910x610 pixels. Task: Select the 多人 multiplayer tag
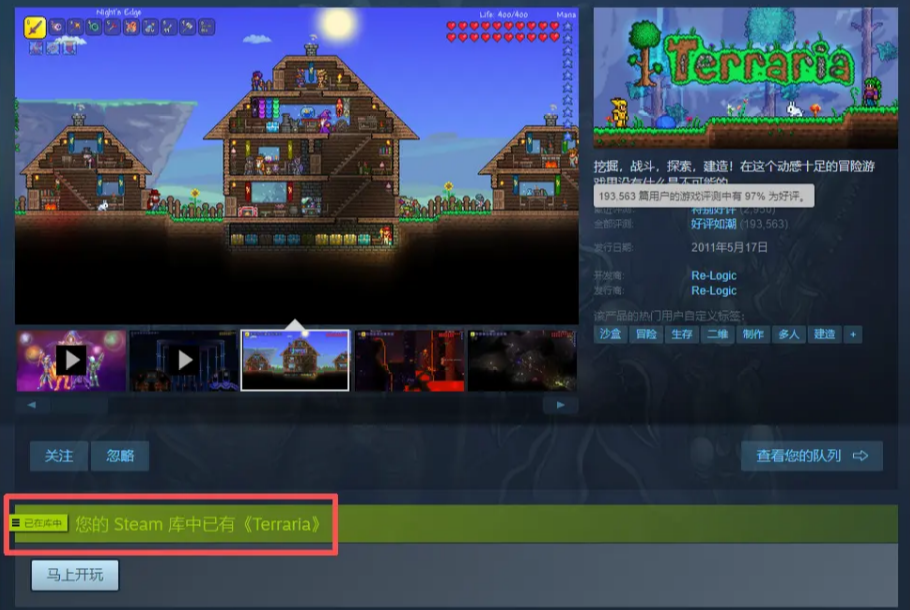pos(788,334)
